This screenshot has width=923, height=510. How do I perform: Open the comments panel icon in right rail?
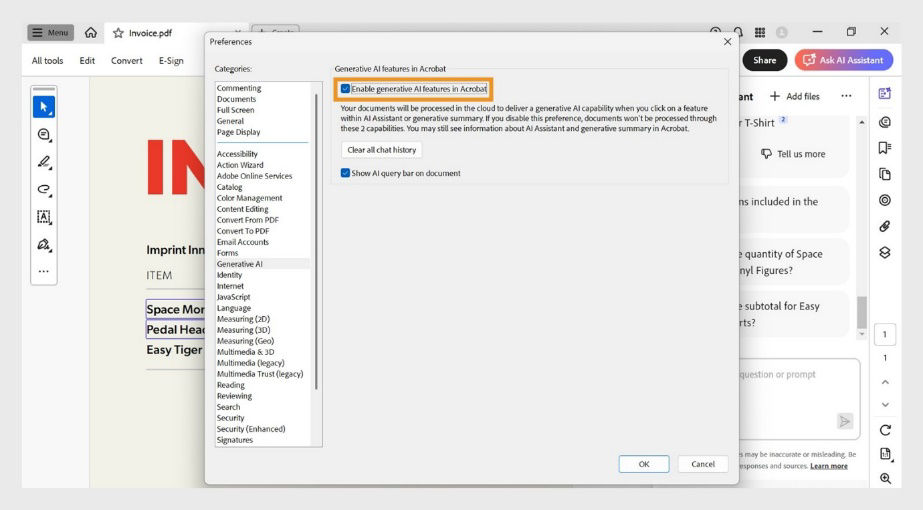pyautogui.click(x=885, y=122)
